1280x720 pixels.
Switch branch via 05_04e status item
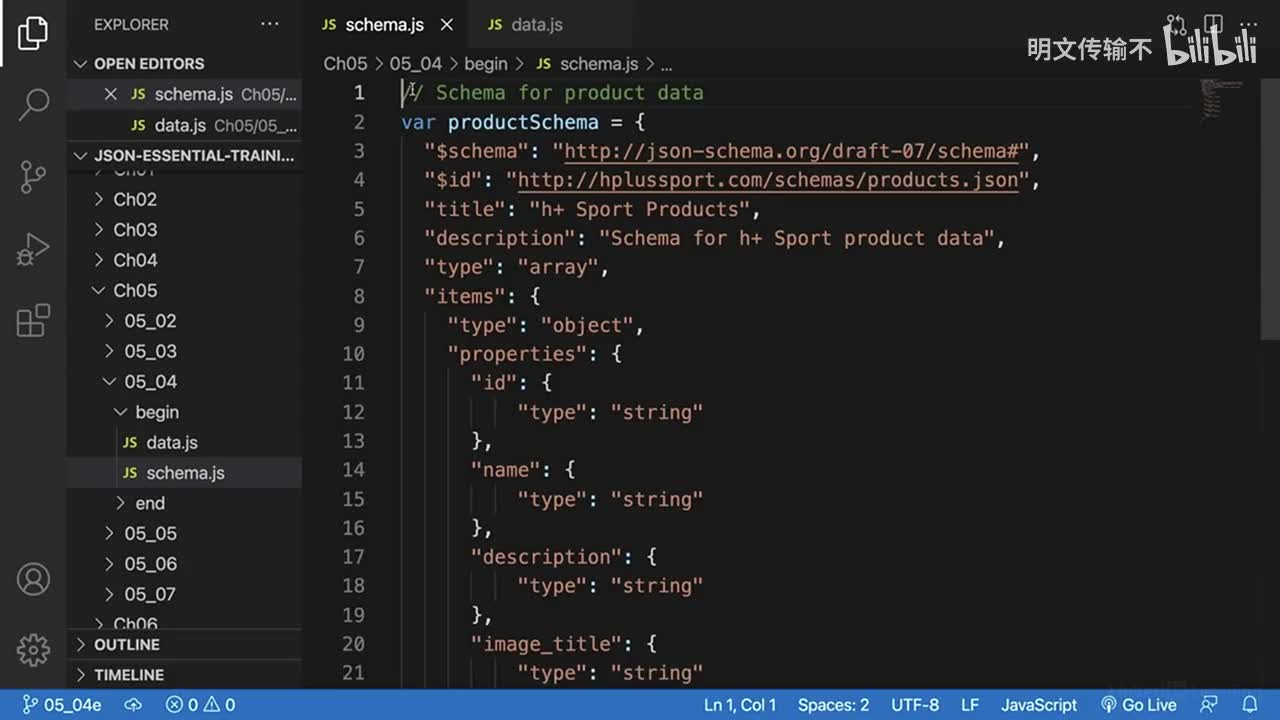click(x=62, y=705)
